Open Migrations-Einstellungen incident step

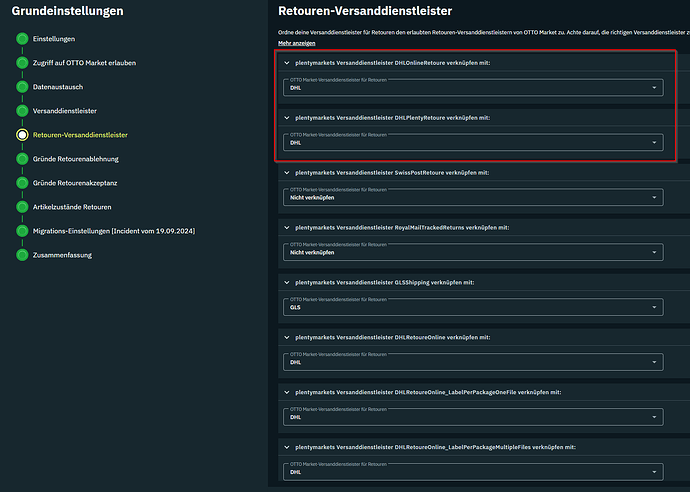coord(114,231)
